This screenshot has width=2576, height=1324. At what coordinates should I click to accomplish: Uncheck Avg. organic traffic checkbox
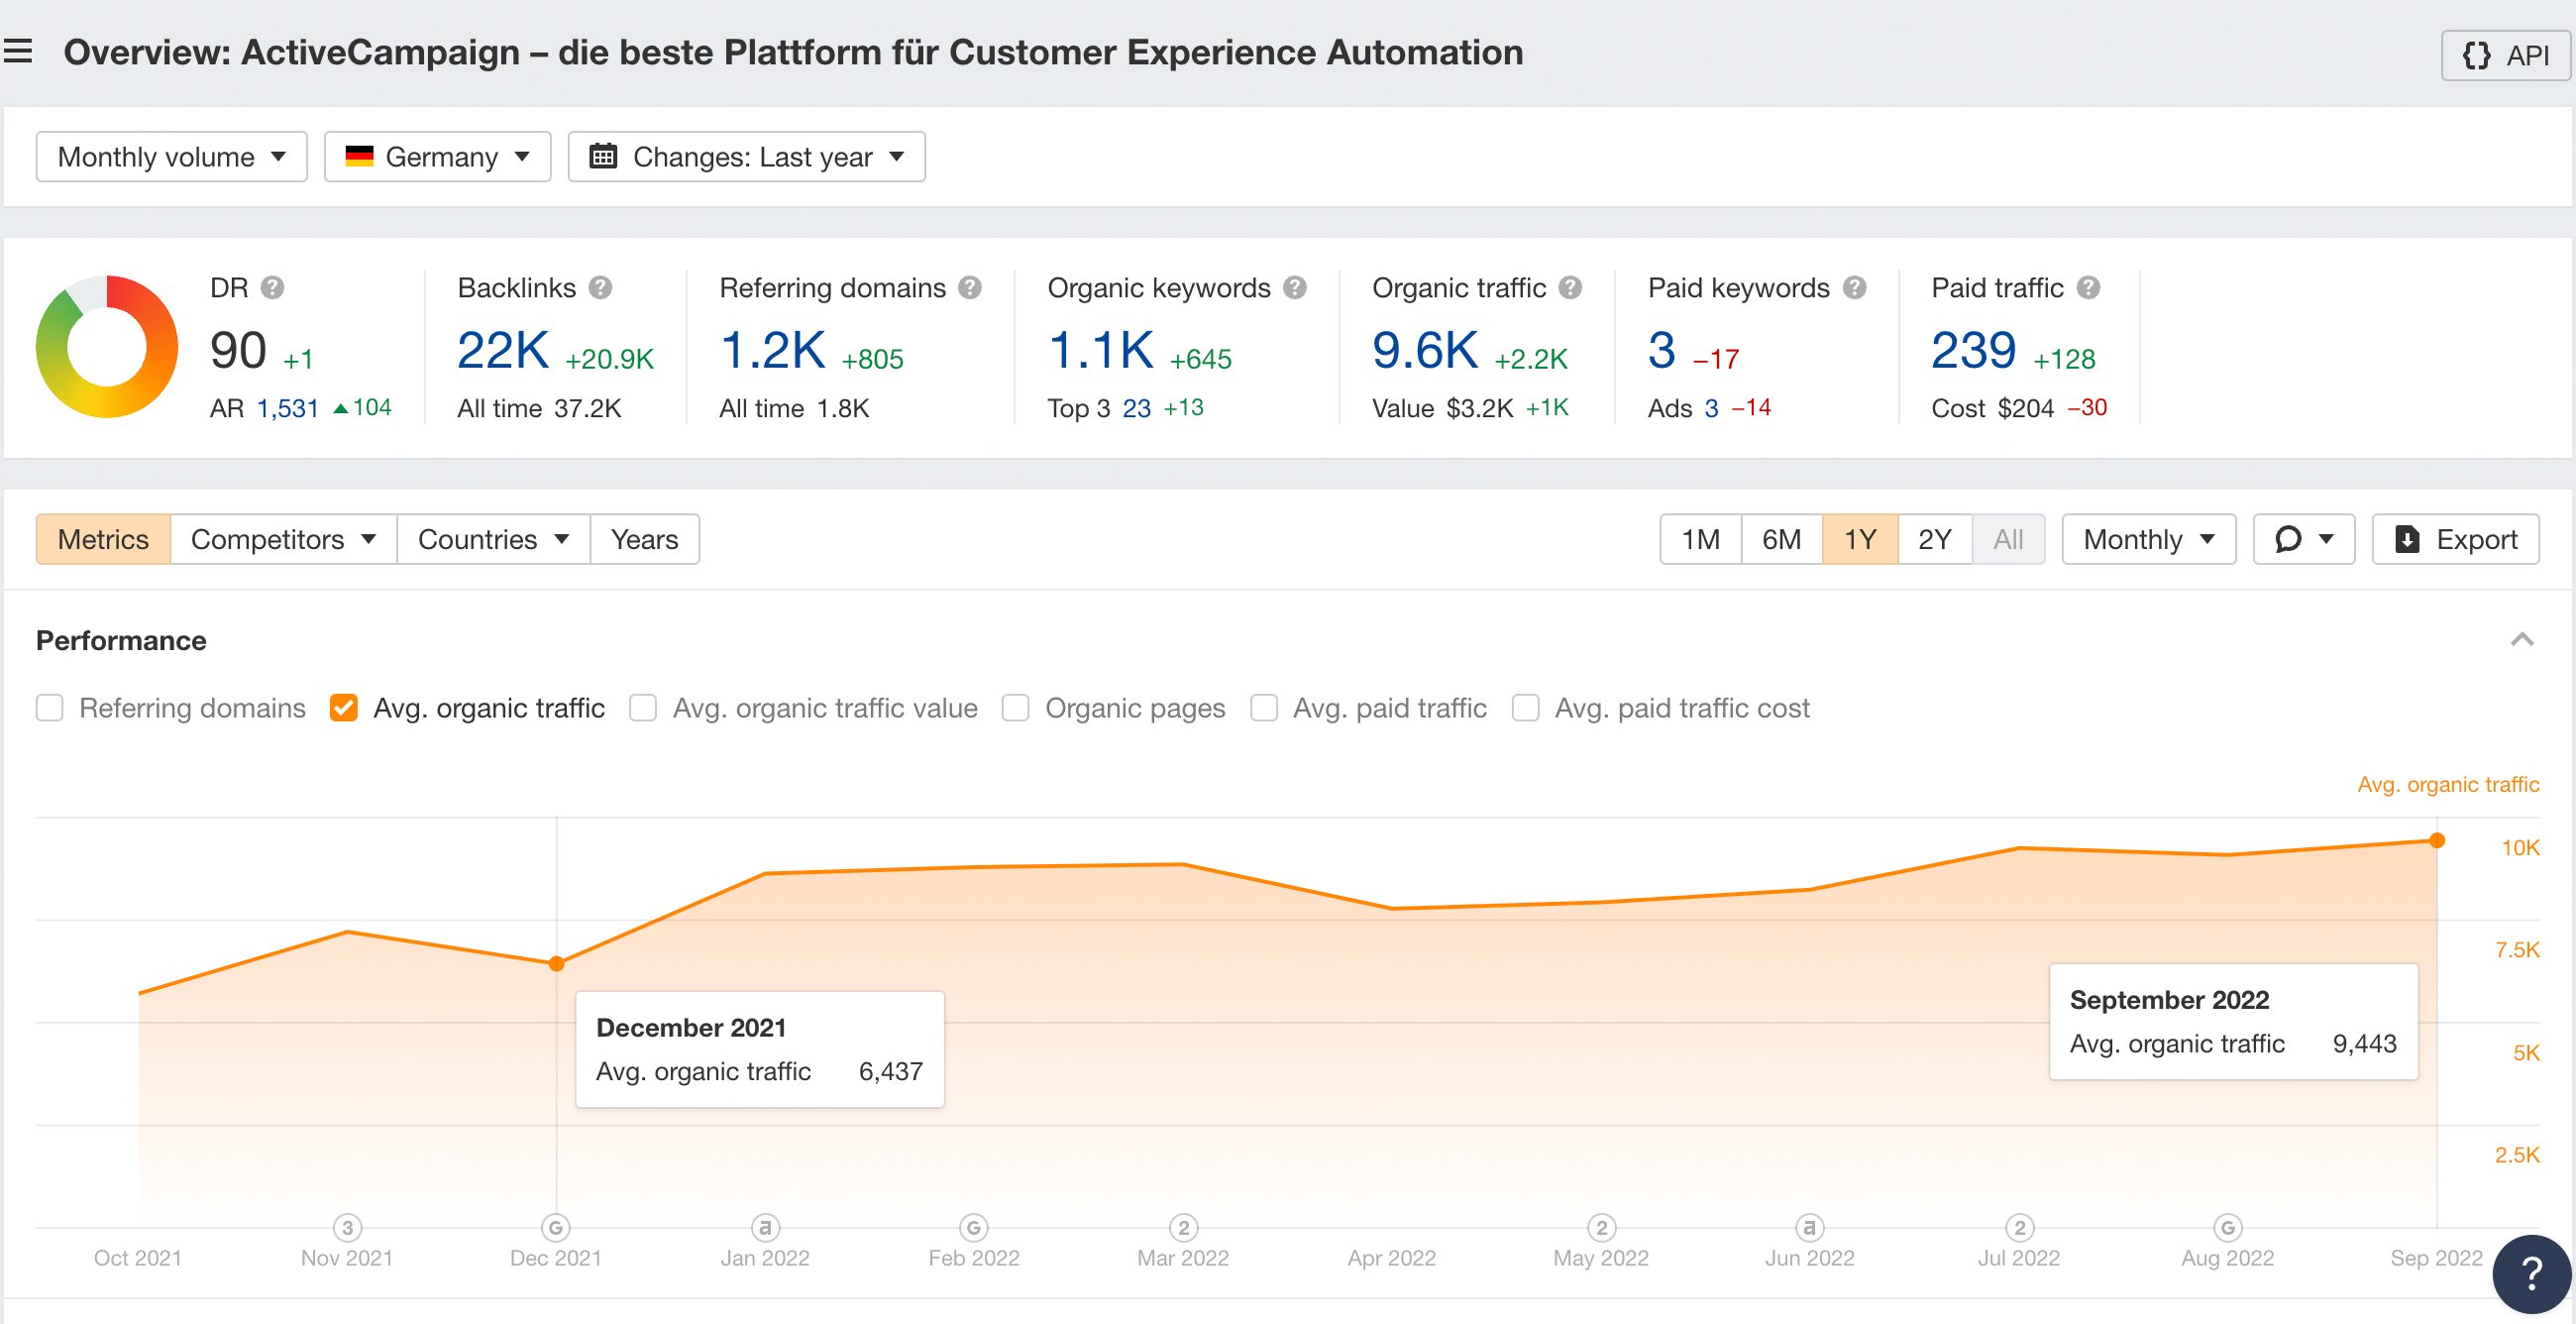tap(344, 708)
